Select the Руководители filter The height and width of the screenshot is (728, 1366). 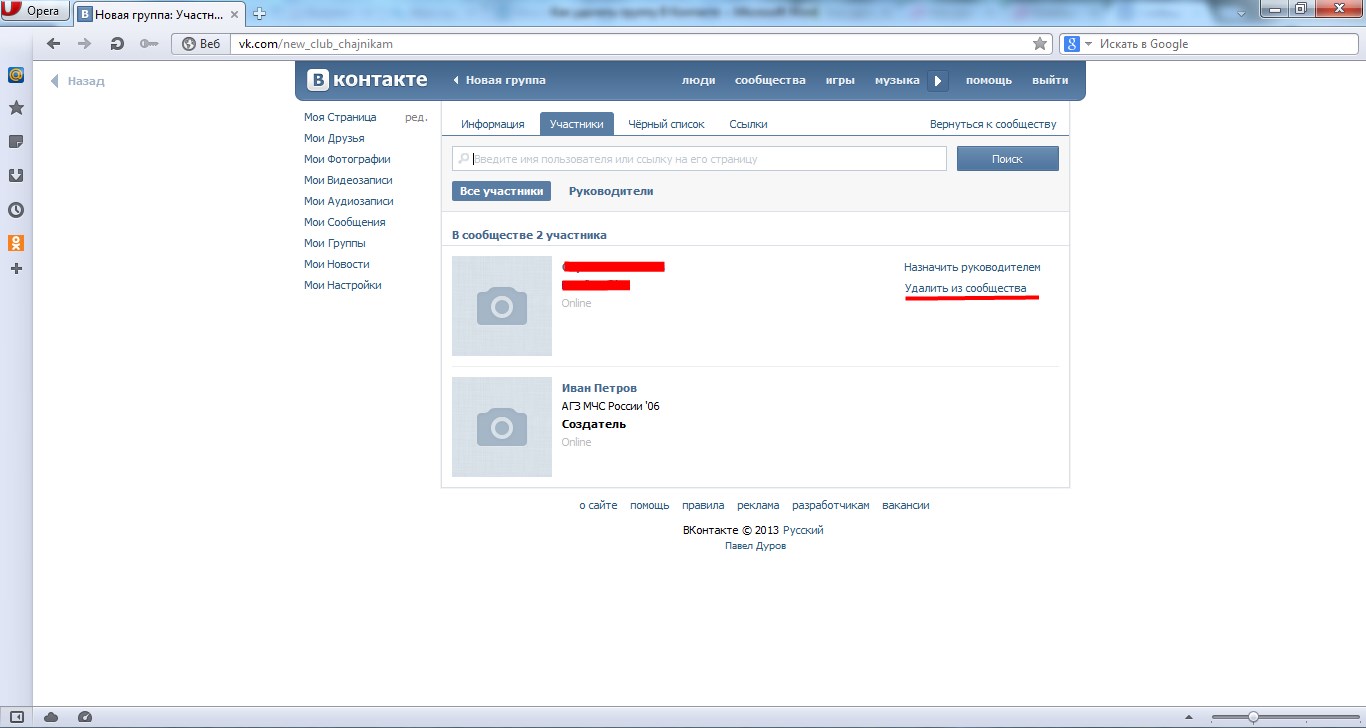click(611, 191)
